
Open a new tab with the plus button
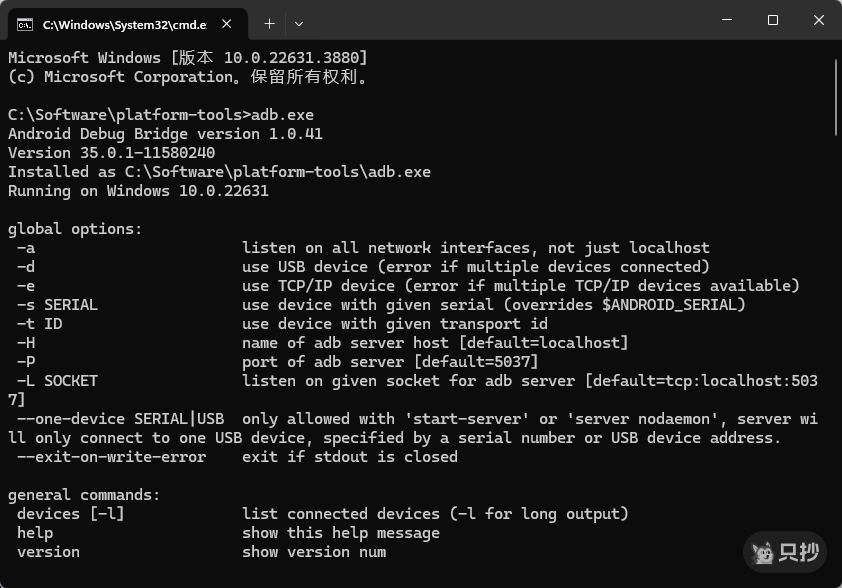(x=269, y=22)
